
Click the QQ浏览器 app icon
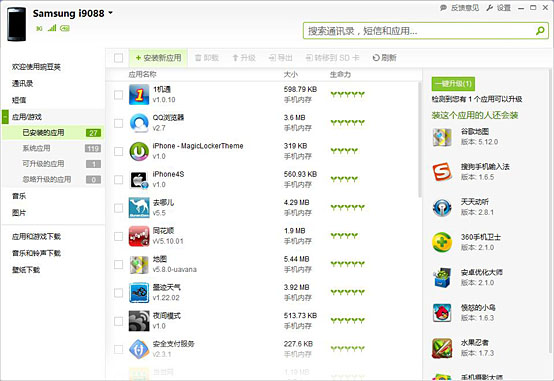pyautogui.click(x=139, y=123)
